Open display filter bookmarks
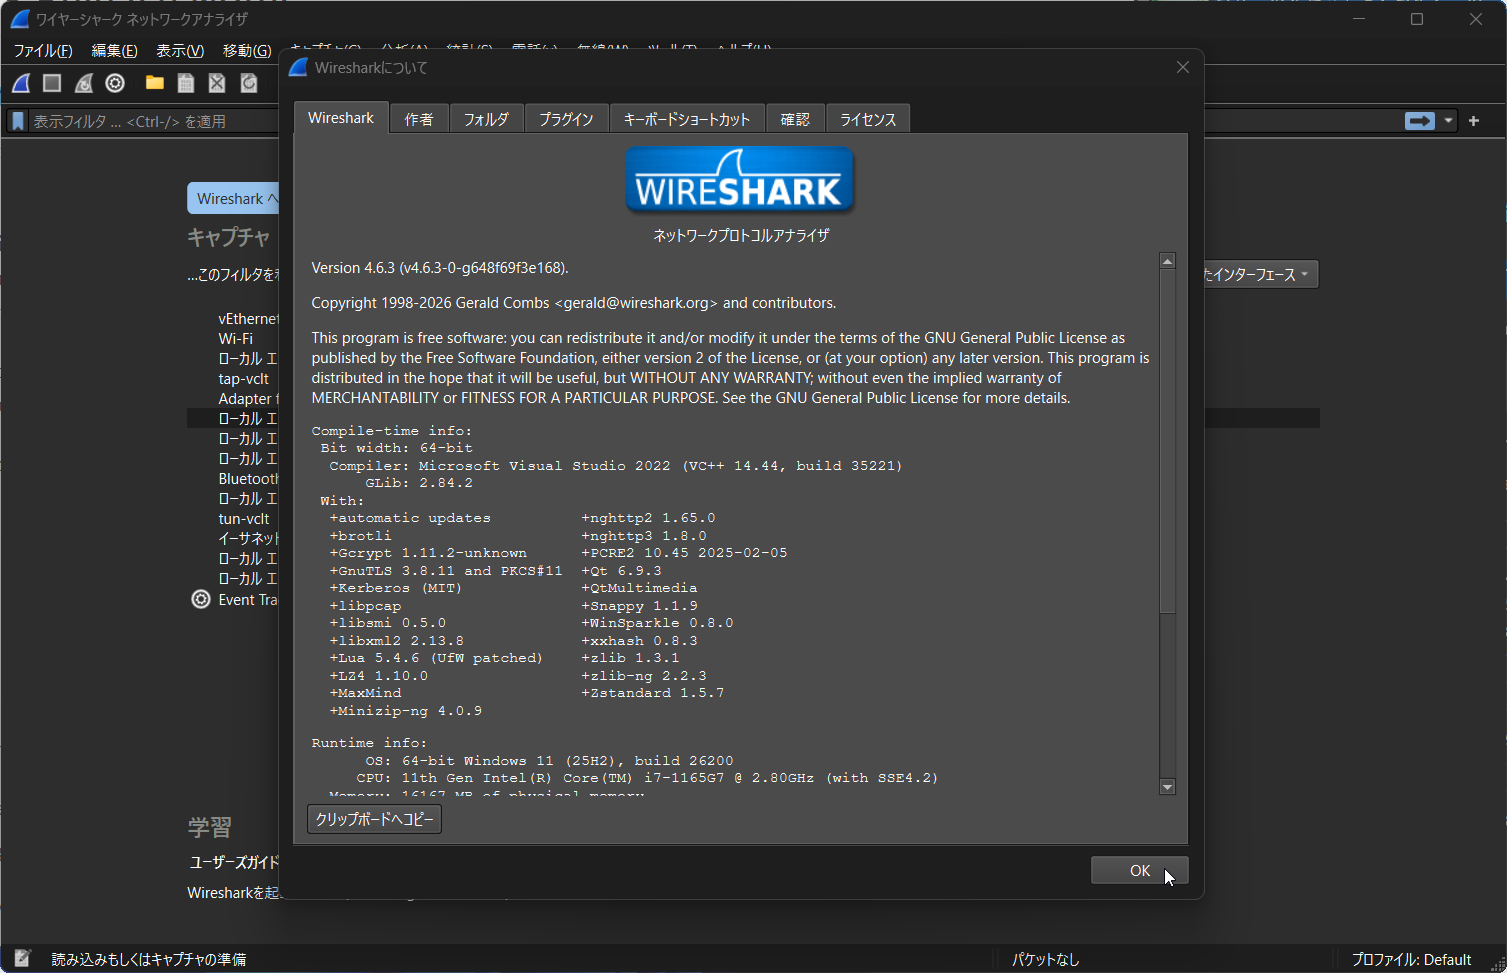 tap(17, 121)
